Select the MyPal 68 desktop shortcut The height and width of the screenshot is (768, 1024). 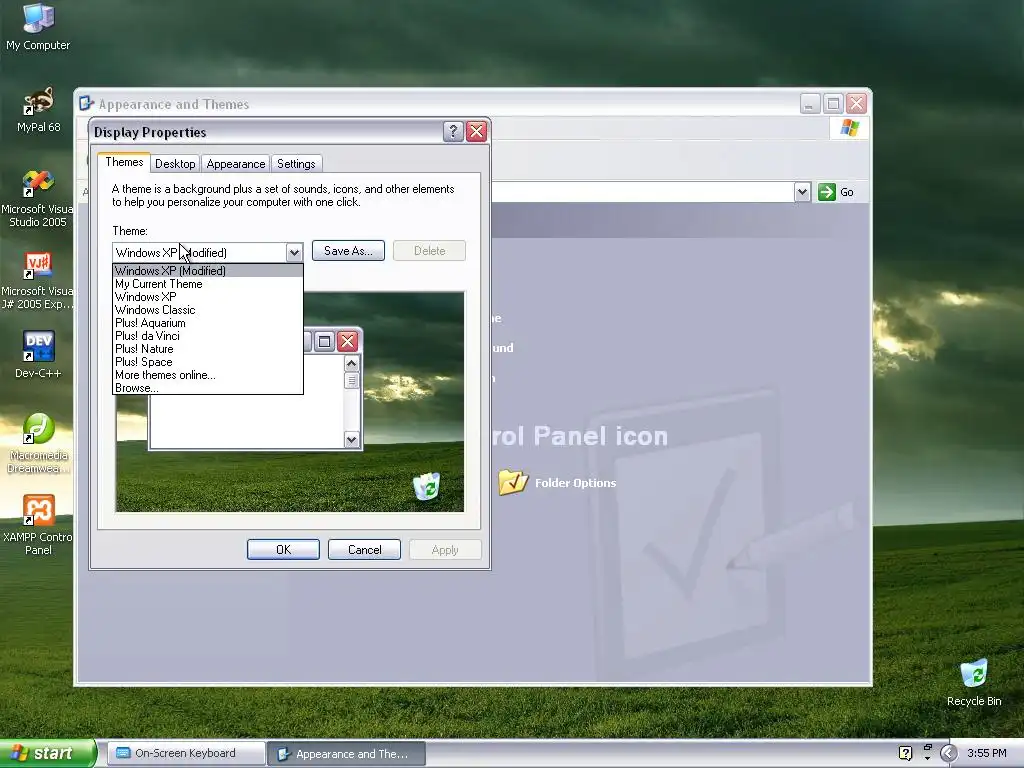[x=38, y=108]
